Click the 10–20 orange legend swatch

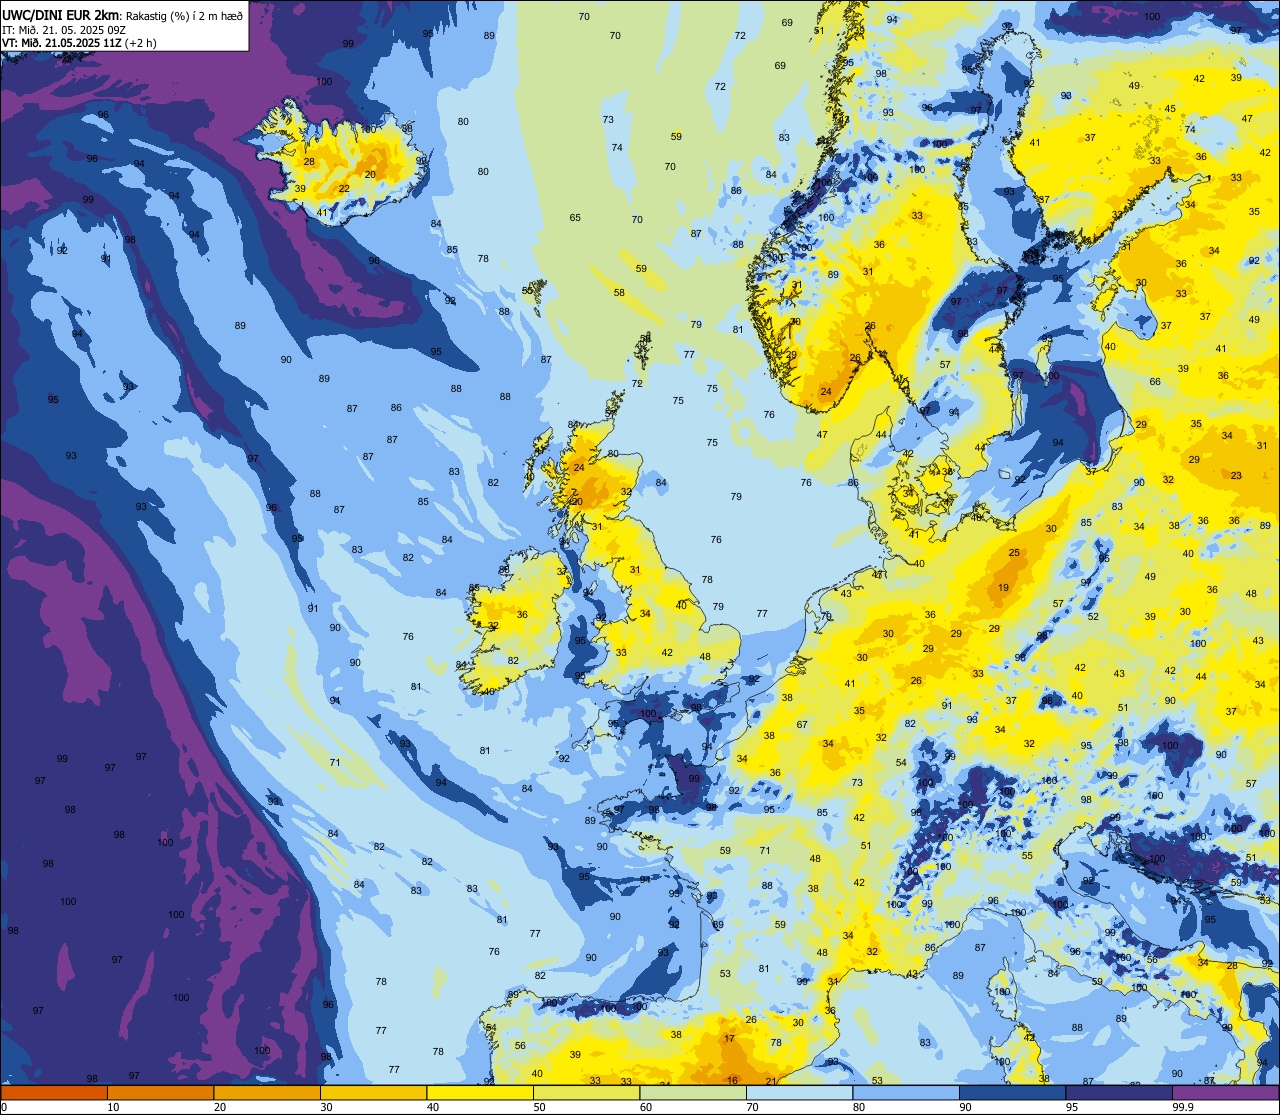click(160, 1093)
